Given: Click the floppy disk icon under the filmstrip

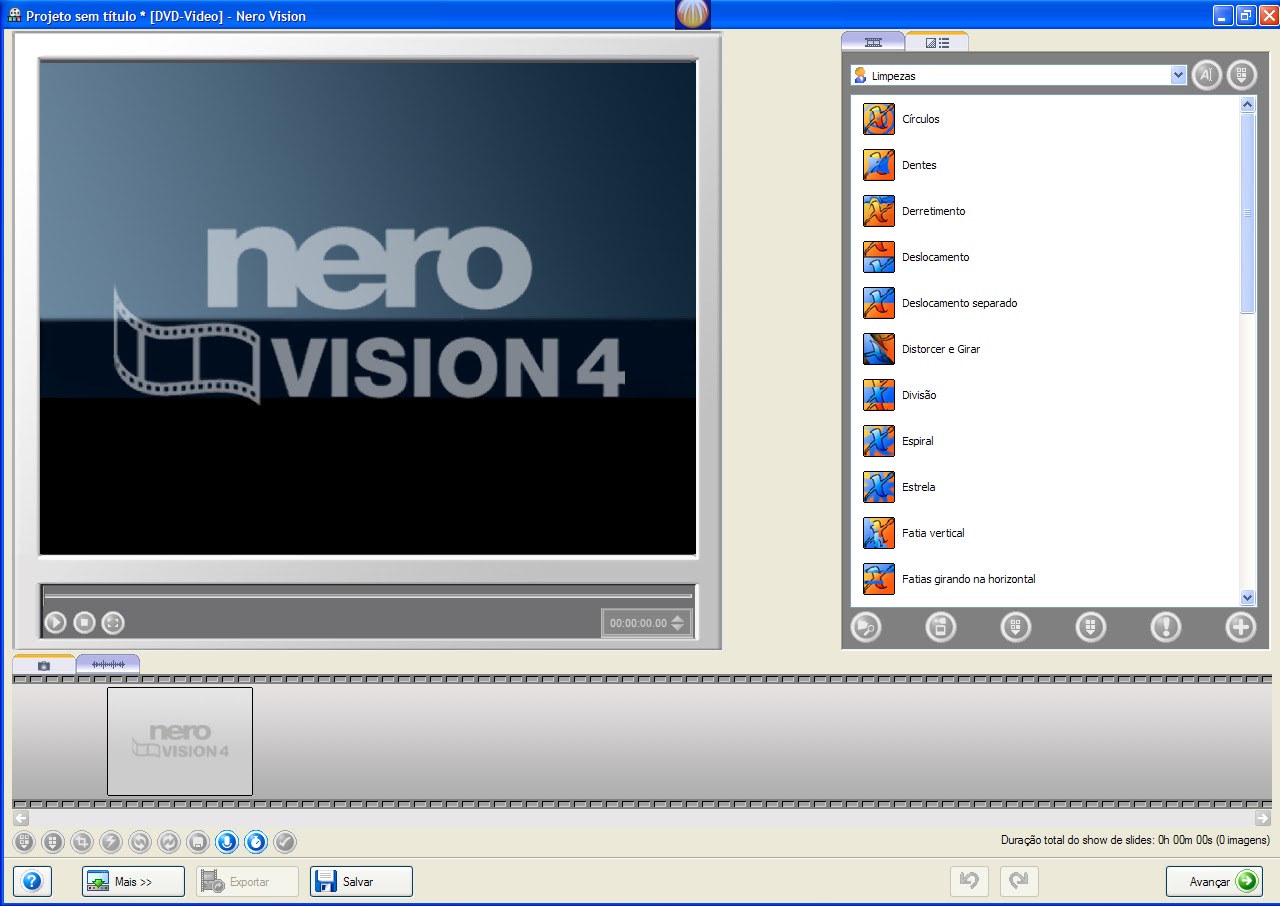Looking at the screenshot, I should click(x=198, y=842).
